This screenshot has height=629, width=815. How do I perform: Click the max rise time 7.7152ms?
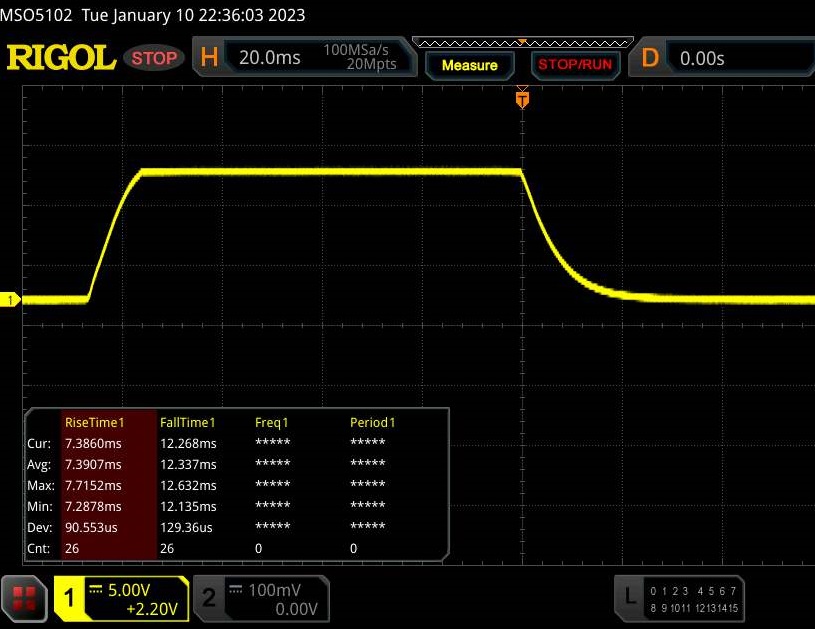(x=93, y=486)
